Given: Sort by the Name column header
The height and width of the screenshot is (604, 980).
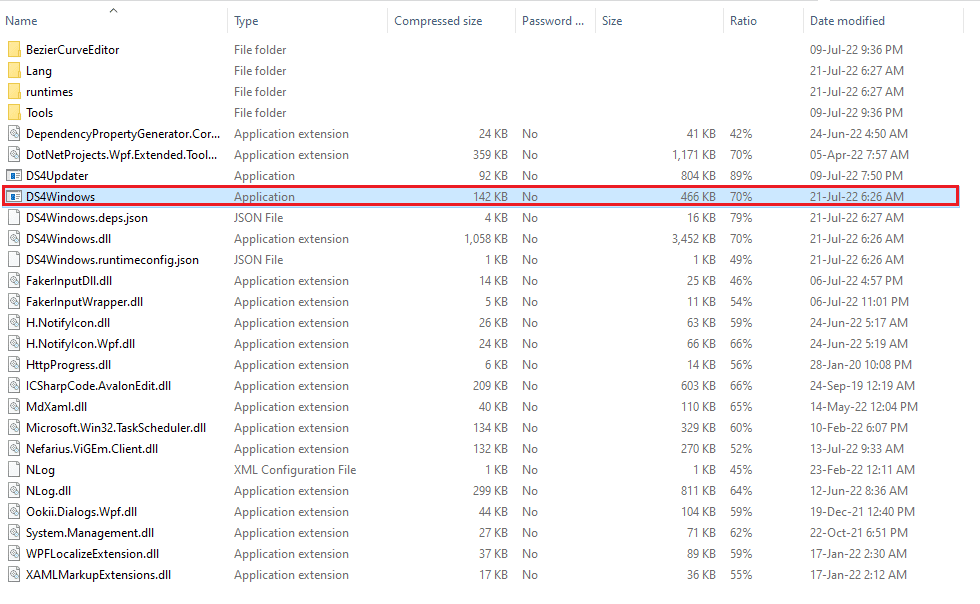Looking at the screenshot, I should (x=21, y=21).
